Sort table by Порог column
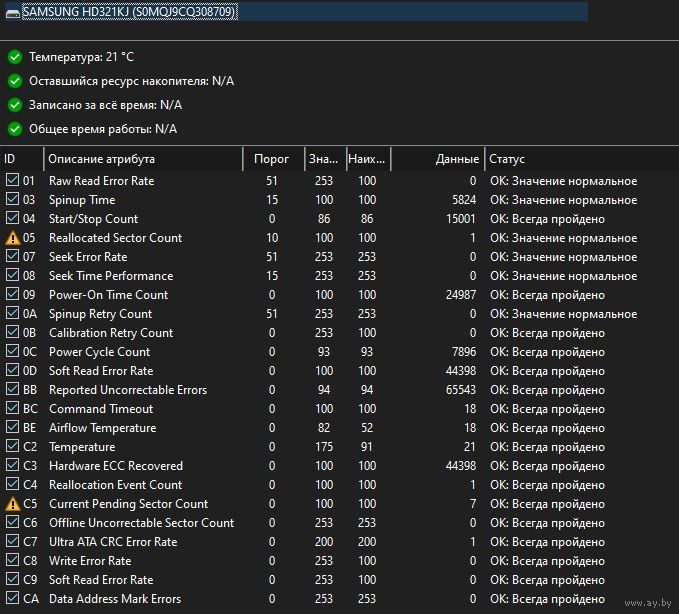The width and height of the screenshot is (679, 614). point(271,159)
